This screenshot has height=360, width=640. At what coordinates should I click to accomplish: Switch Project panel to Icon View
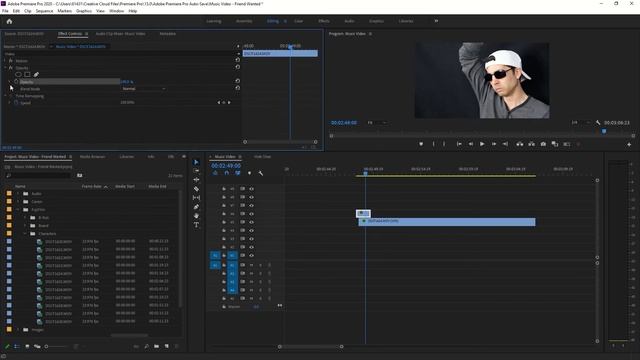(27, 346)
